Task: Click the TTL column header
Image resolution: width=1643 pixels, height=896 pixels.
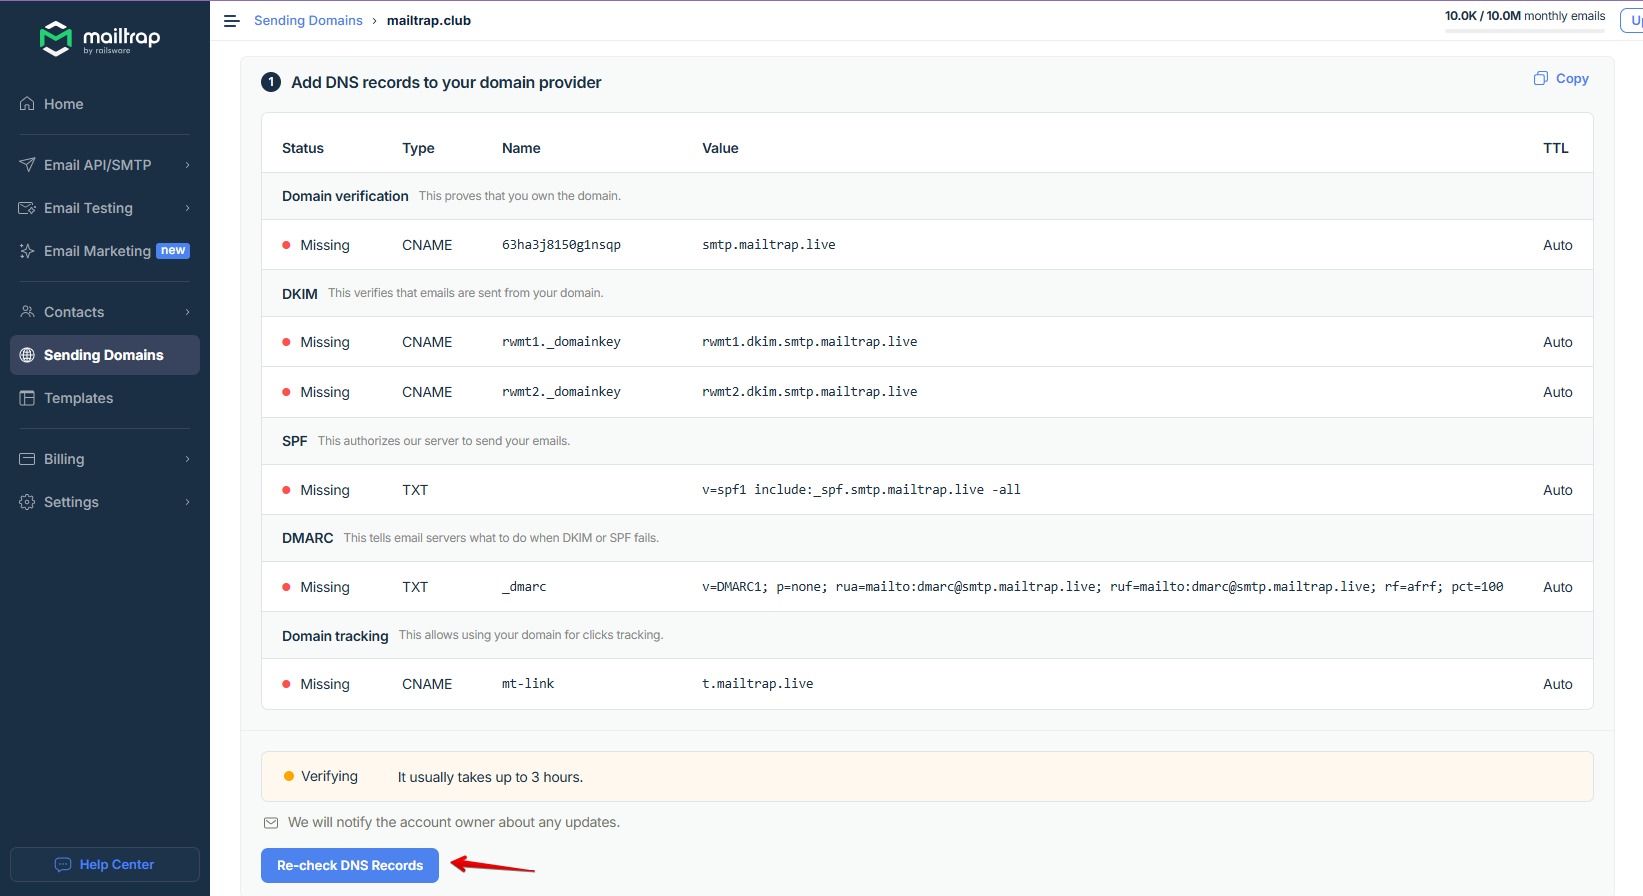Action: (x=1556, y=148)
